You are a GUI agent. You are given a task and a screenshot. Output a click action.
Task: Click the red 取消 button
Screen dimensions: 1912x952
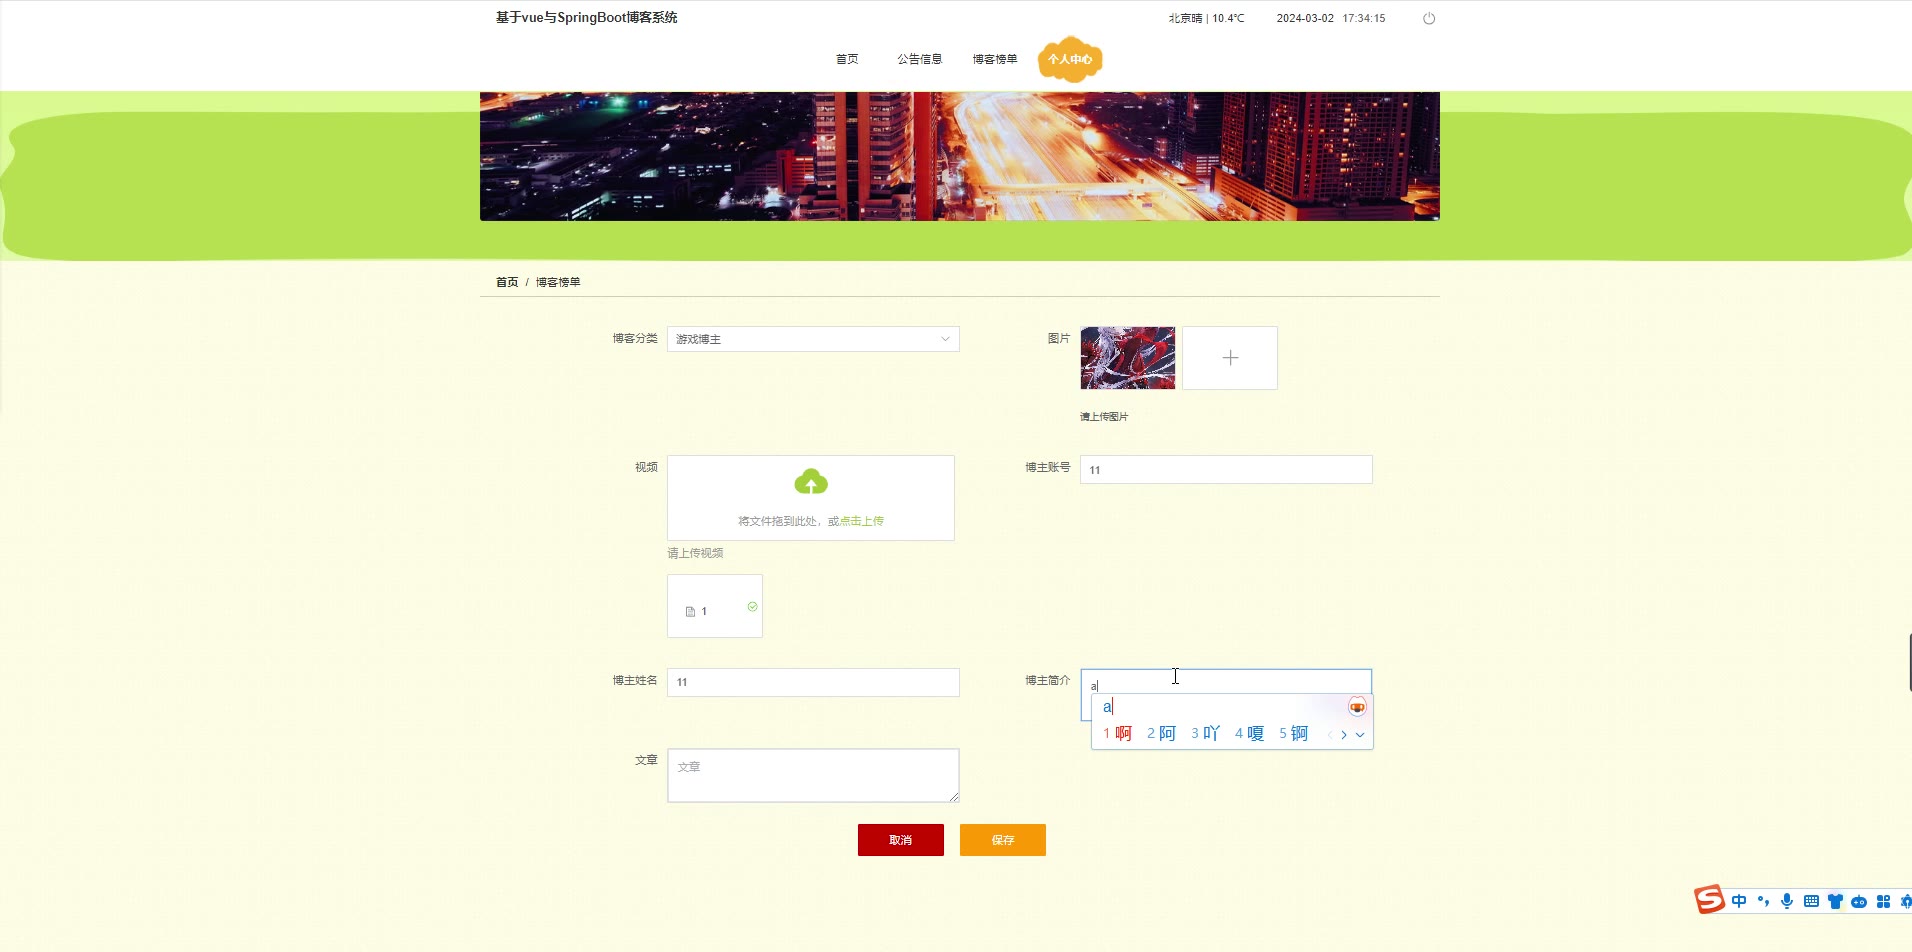pos(901,840)
